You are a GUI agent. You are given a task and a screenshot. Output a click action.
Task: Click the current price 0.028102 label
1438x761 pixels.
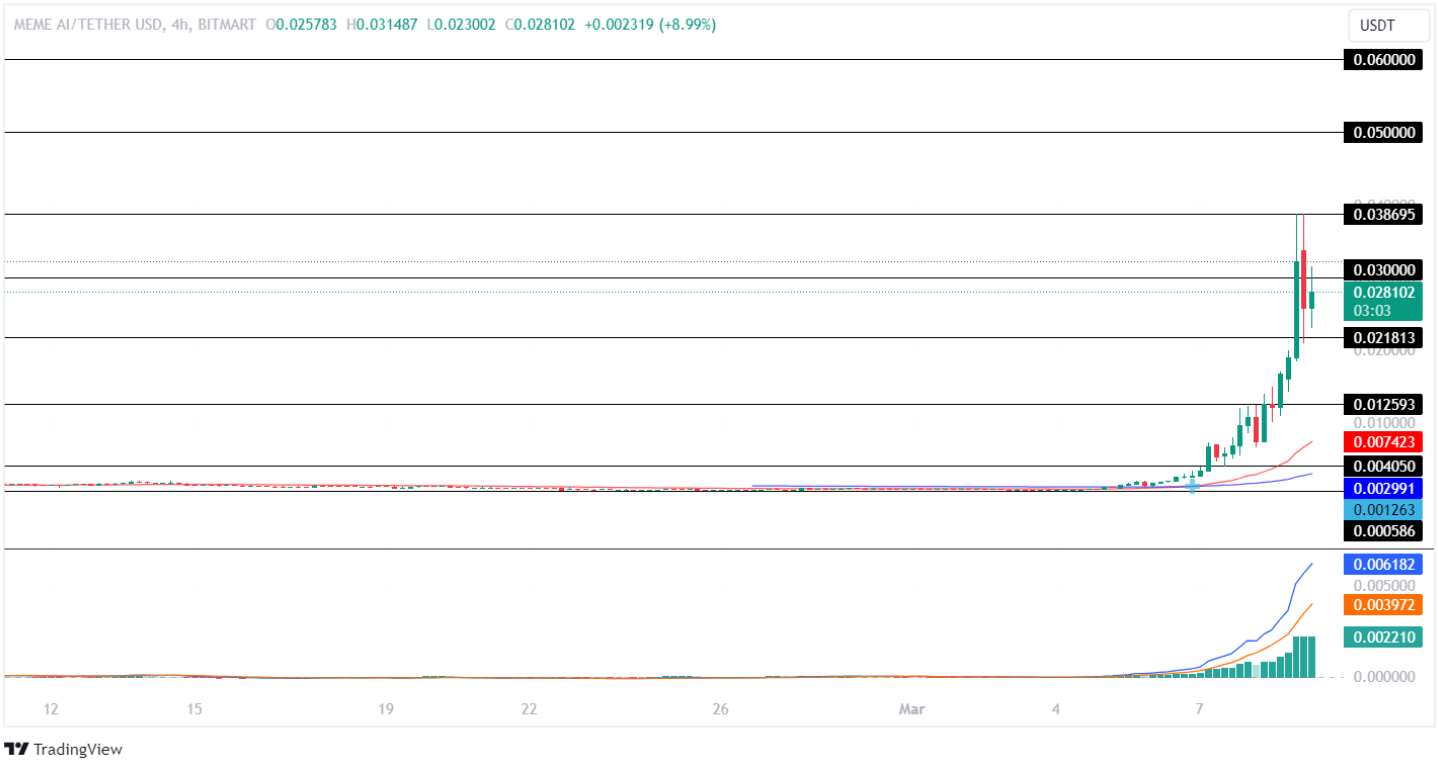click(1384, 293)
